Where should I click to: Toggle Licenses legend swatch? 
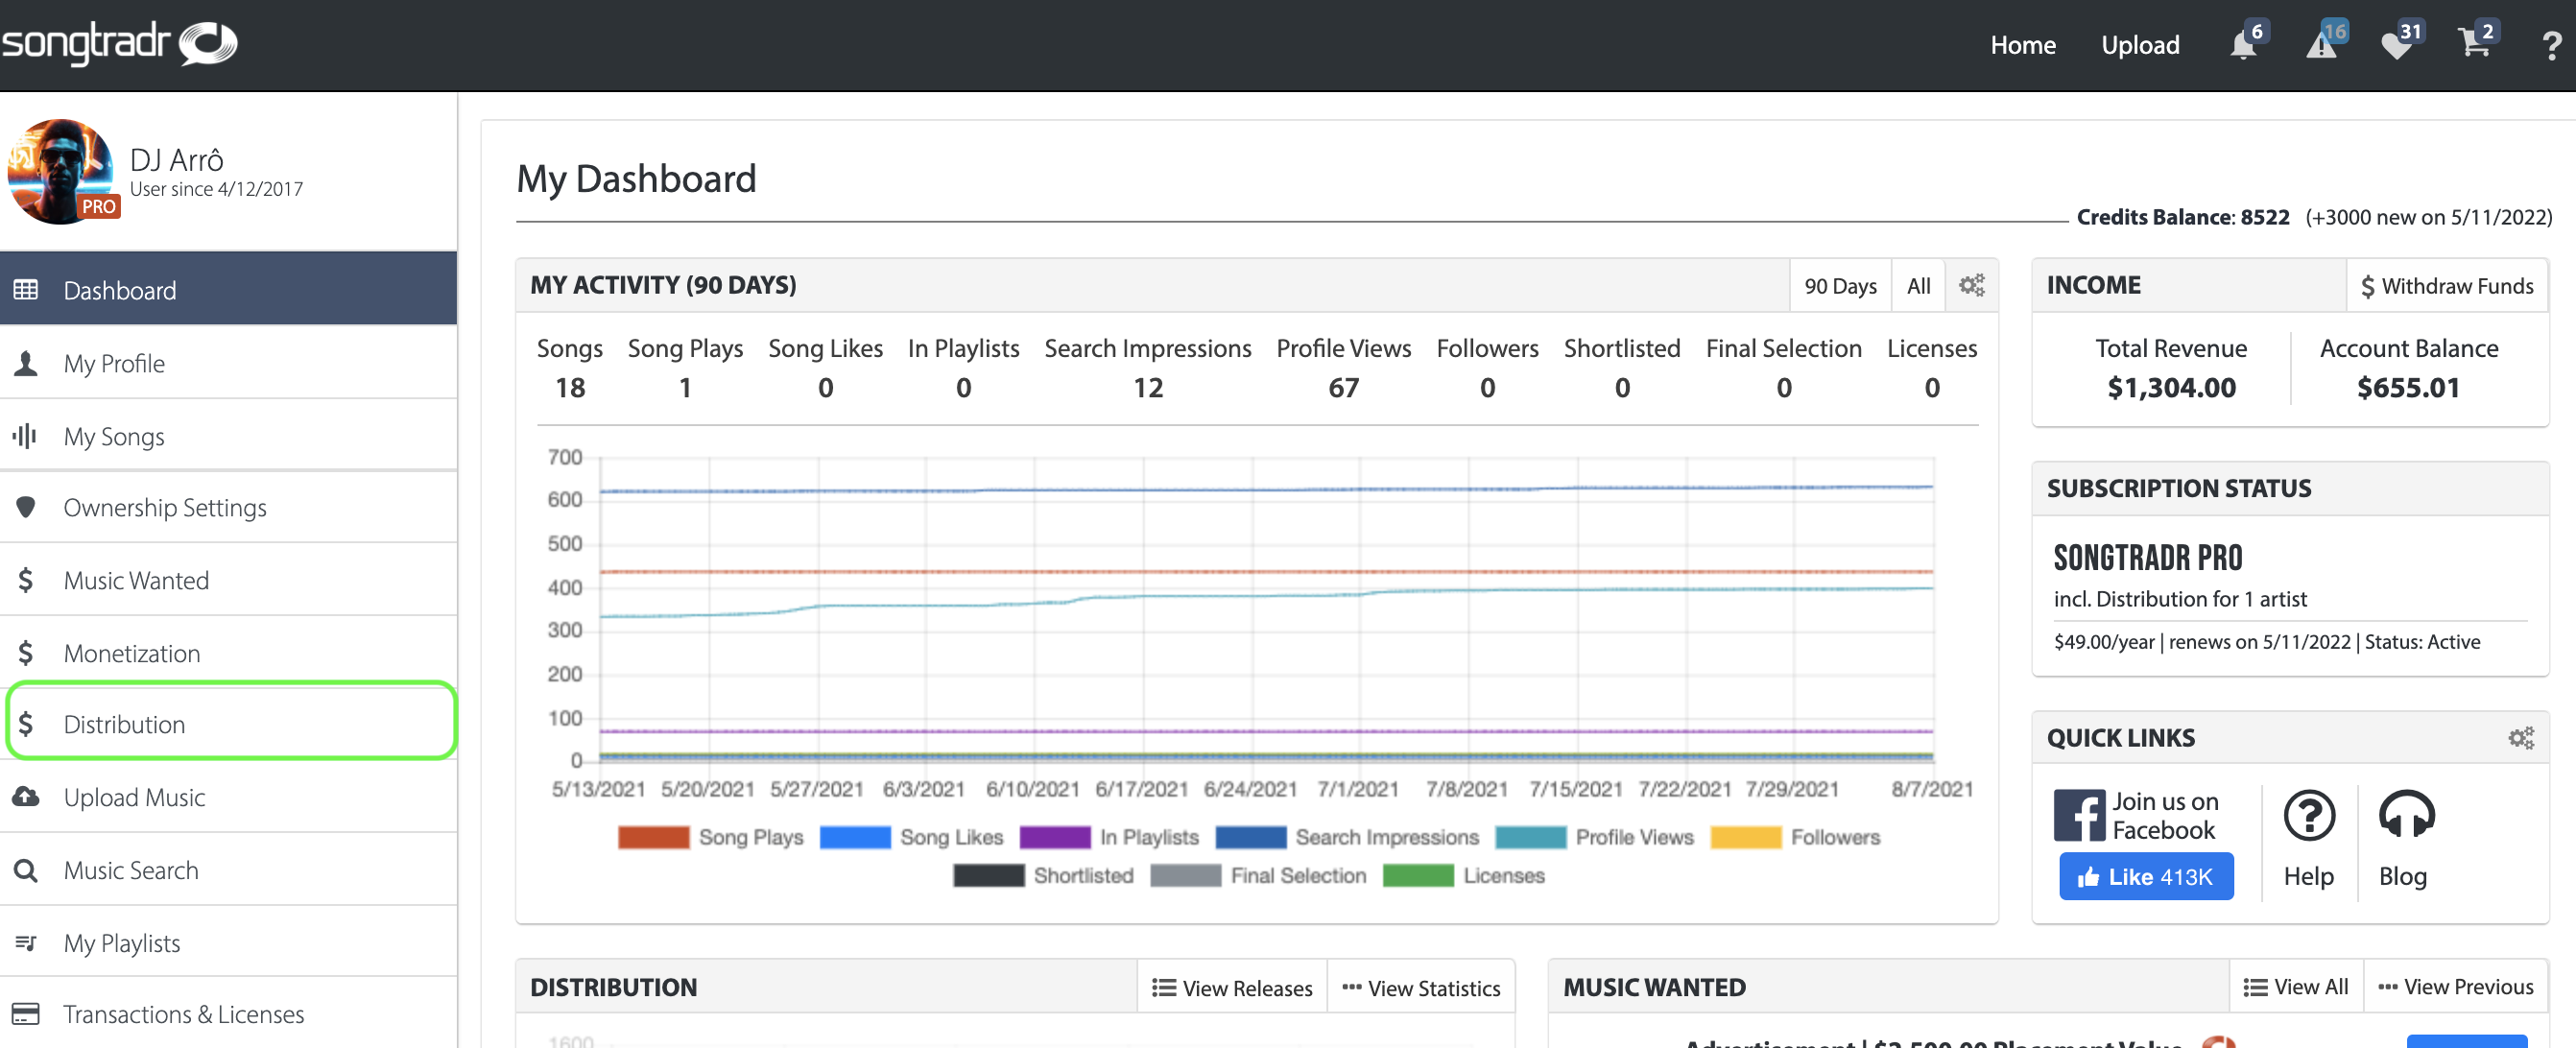tap(1418, 875)
